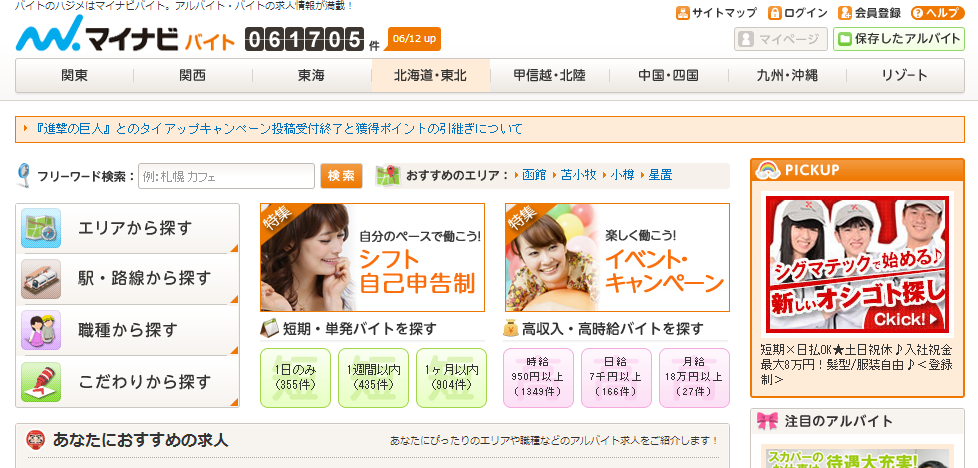Screen dimensions: 978x468
Task: Select the 北海道・東北 region tab
Action: click(x=430, y=76)
